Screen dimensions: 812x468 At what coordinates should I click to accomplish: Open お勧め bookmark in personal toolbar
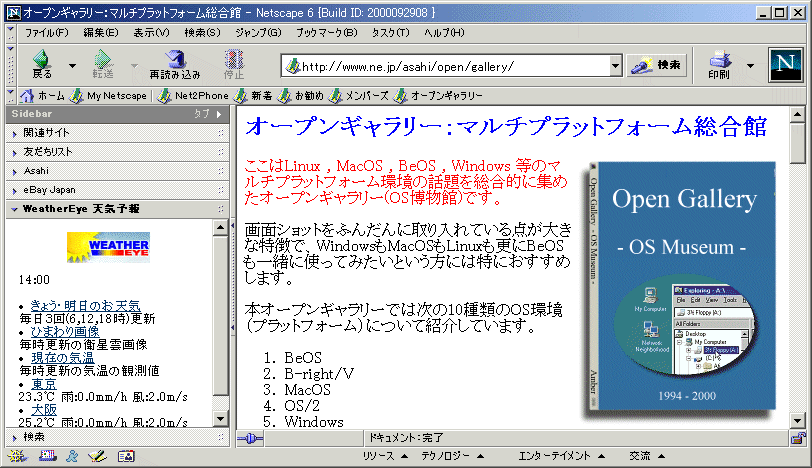pos(301,96)
